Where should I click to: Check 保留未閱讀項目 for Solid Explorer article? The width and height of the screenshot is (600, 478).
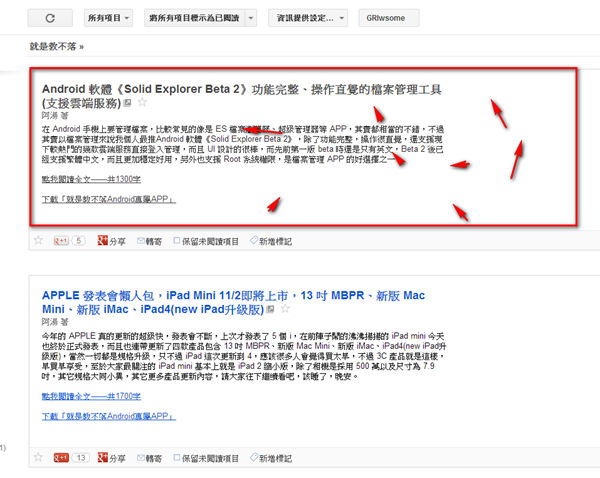pyautogui.click(x=206, y=241)
